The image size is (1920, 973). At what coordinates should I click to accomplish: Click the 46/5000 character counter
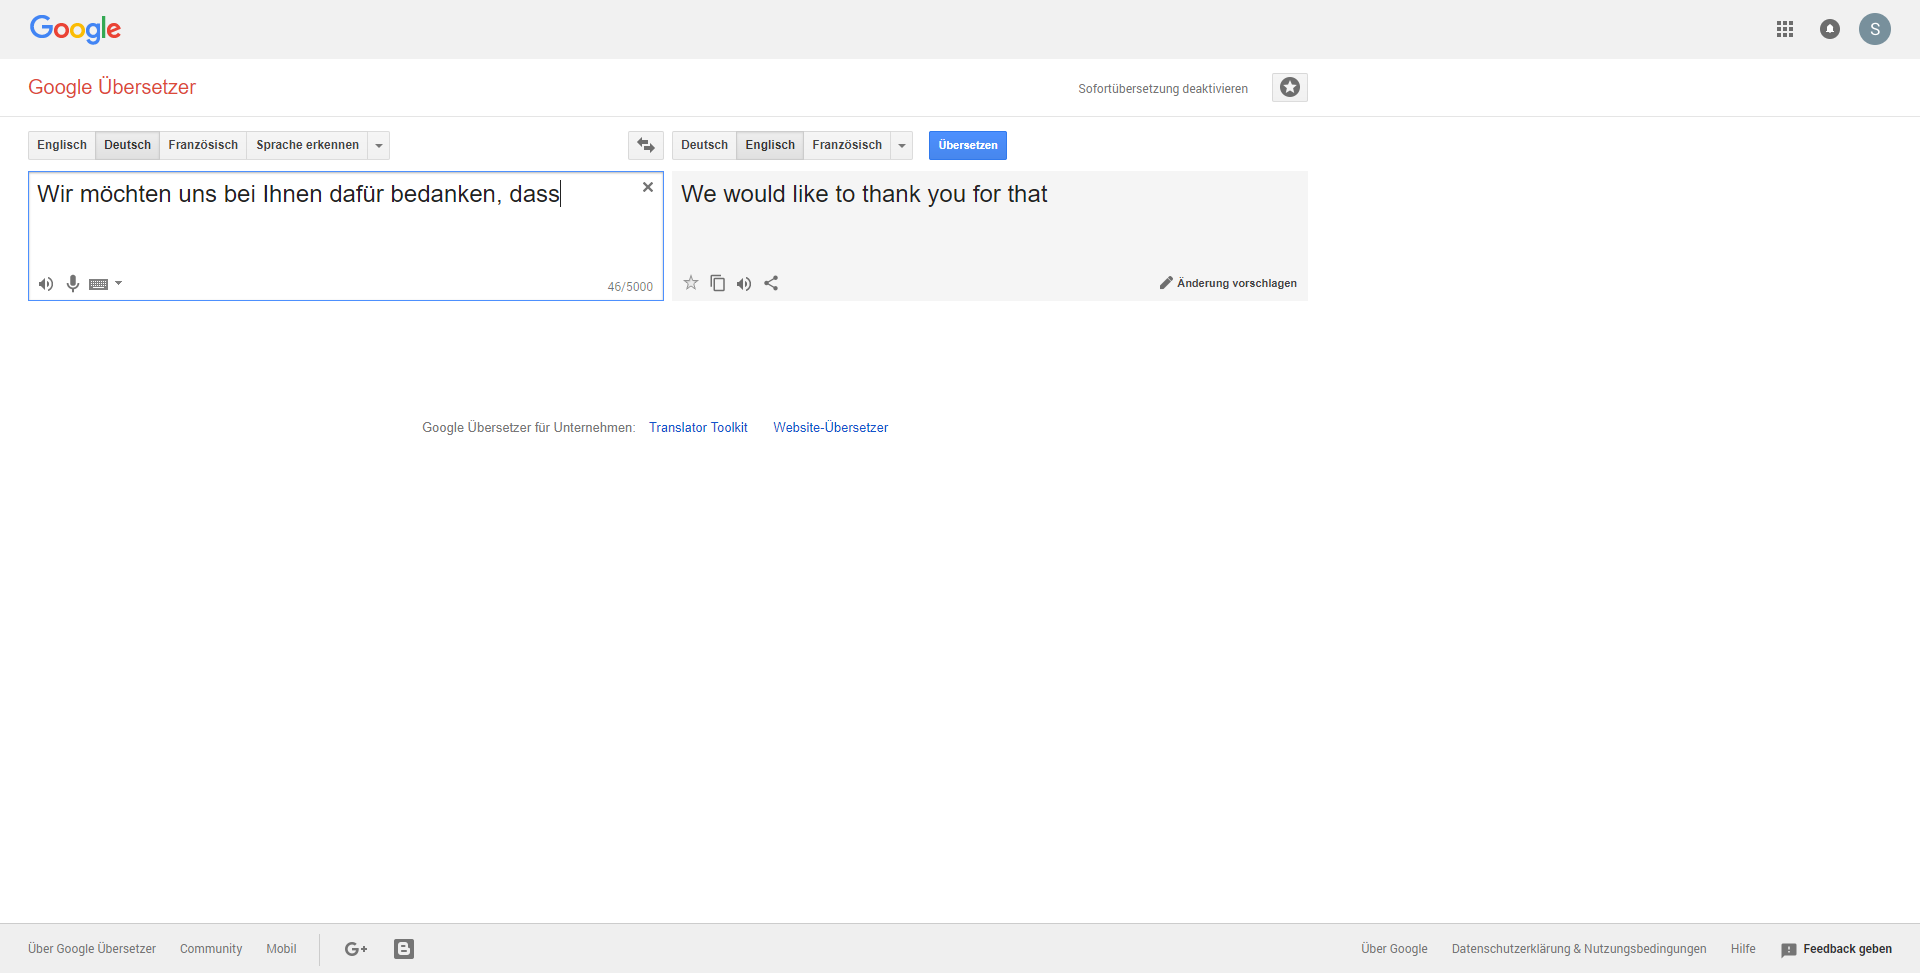tap(630, 287)
